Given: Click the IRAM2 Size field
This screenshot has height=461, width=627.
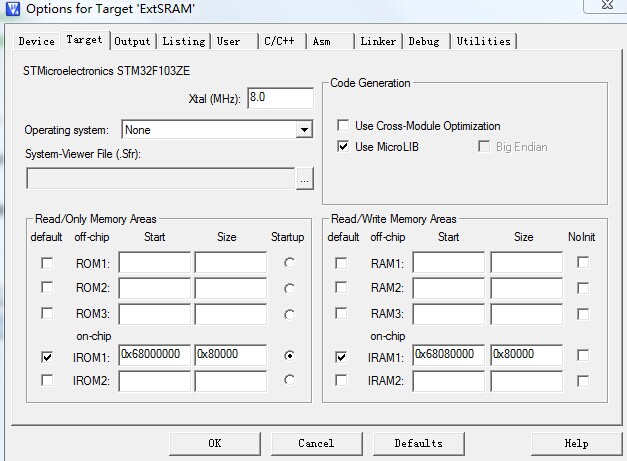Looking at the screenshot, I should pos(527,381).
